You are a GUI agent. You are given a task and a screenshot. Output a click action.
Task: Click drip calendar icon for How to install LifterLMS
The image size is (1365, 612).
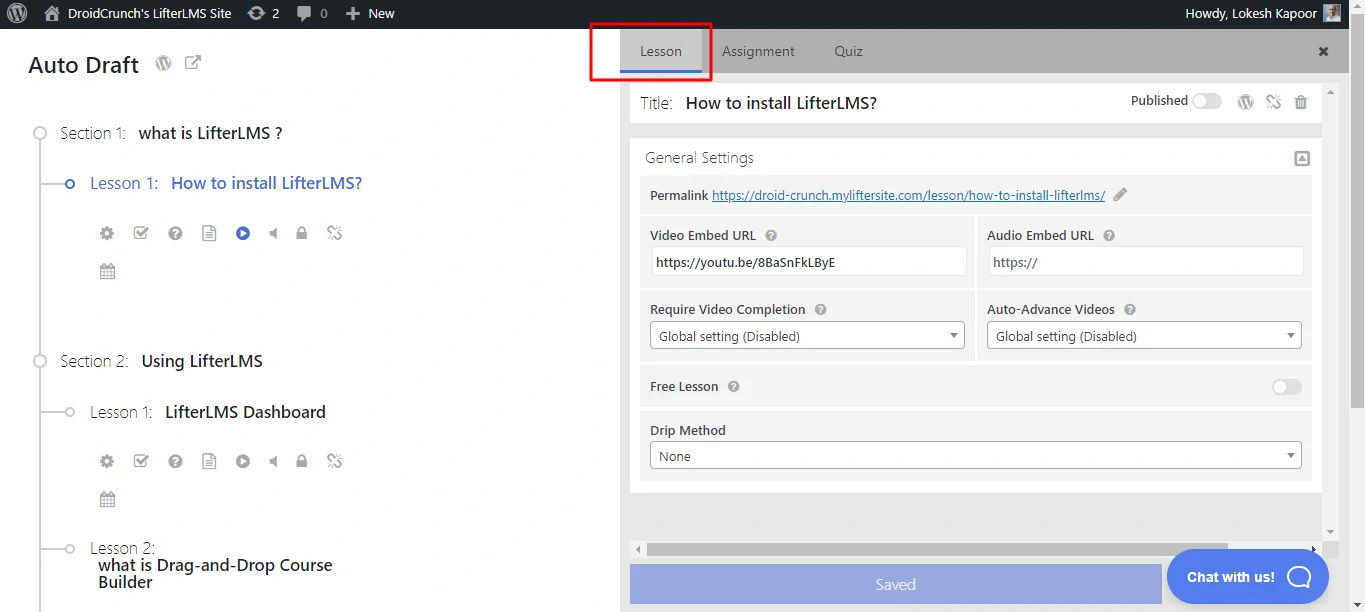click(x=107, y=271)
